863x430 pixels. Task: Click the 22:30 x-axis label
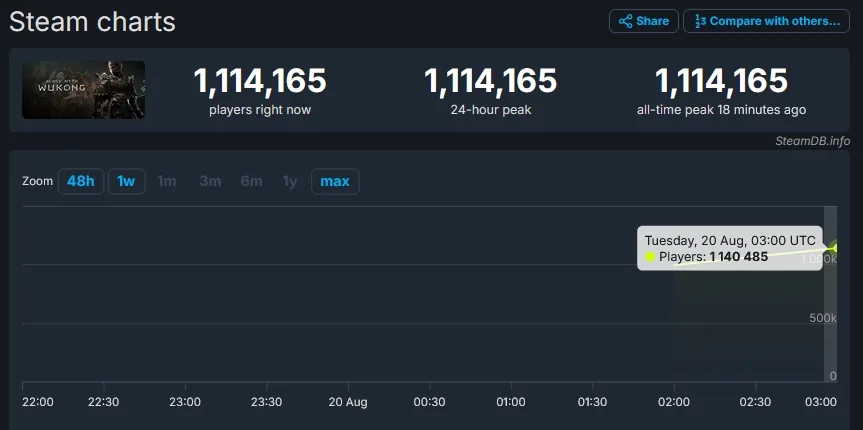click(103, 402)
